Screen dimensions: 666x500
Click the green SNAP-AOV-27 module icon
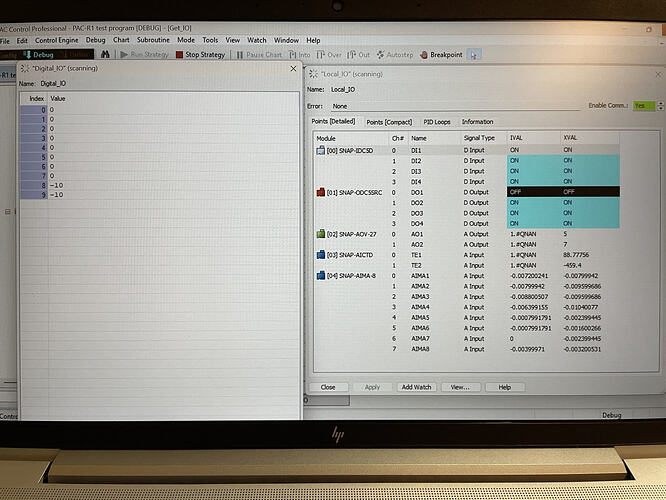point(321,234)
